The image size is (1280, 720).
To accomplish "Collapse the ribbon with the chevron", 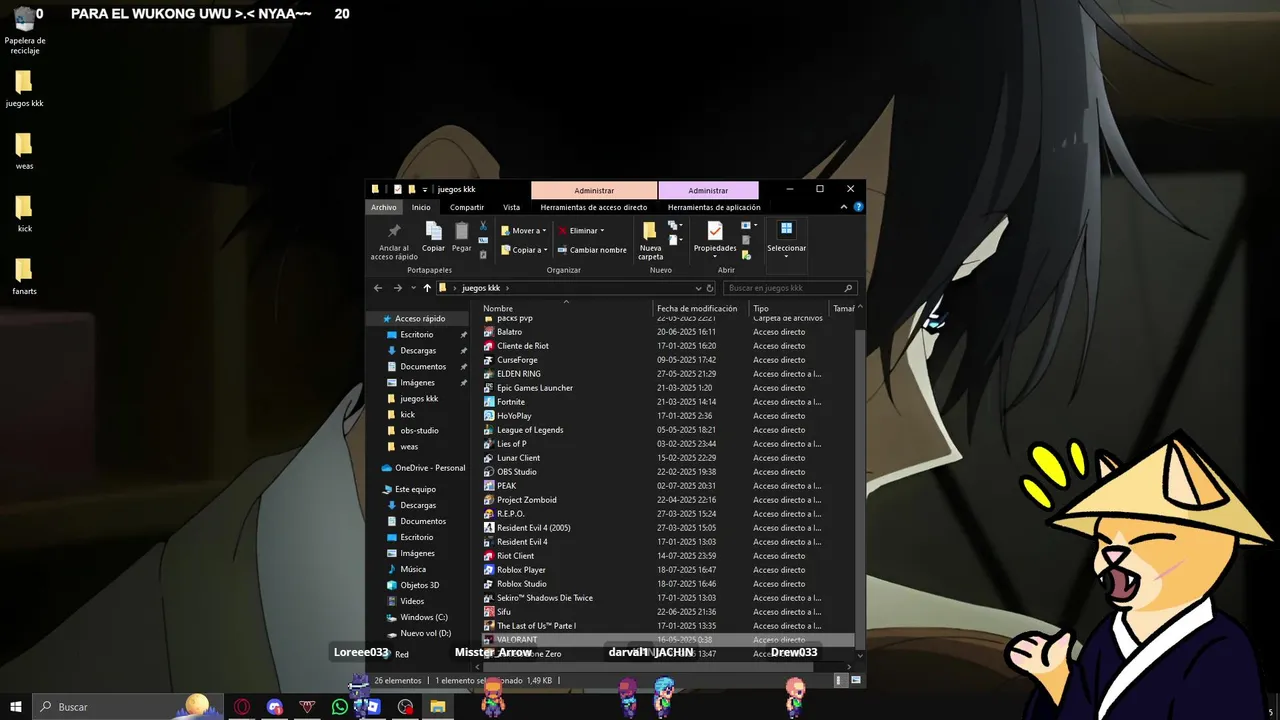I will (844, 207).
